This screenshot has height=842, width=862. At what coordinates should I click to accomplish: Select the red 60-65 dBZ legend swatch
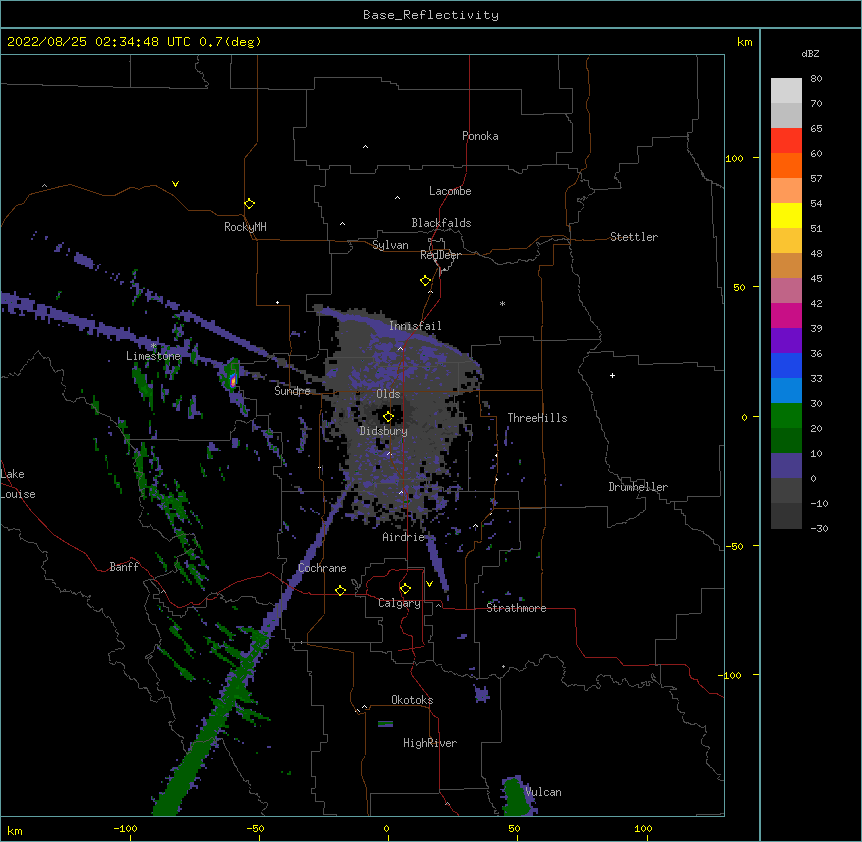[786, 141]
